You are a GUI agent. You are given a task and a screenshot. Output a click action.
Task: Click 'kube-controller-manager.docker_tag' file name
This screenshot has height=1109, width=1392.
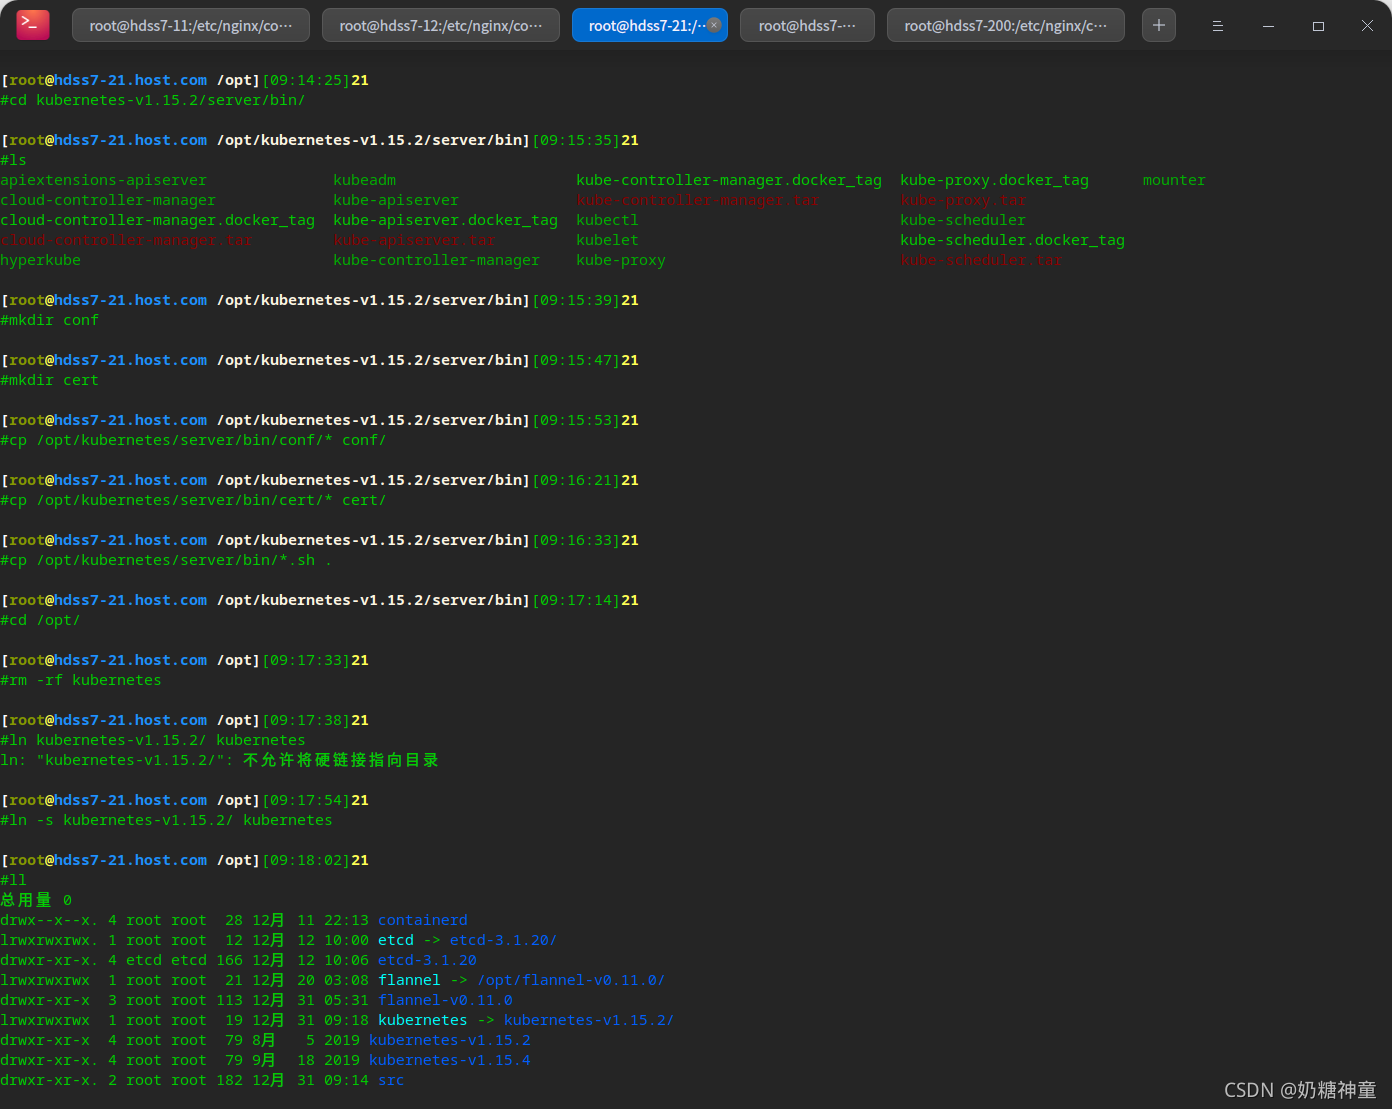729,180
